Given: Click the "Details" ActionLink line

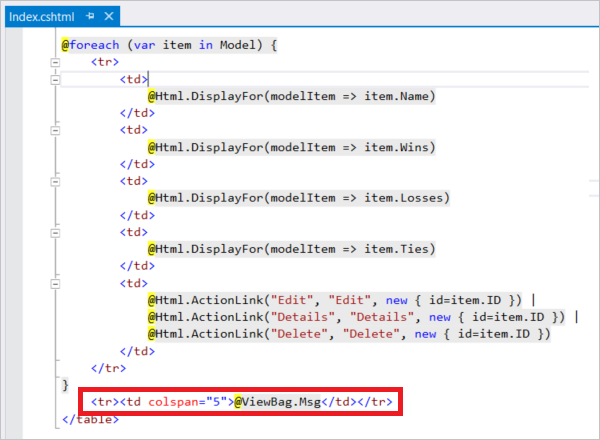Looking at the screenshot, I should tap(363, 317).
